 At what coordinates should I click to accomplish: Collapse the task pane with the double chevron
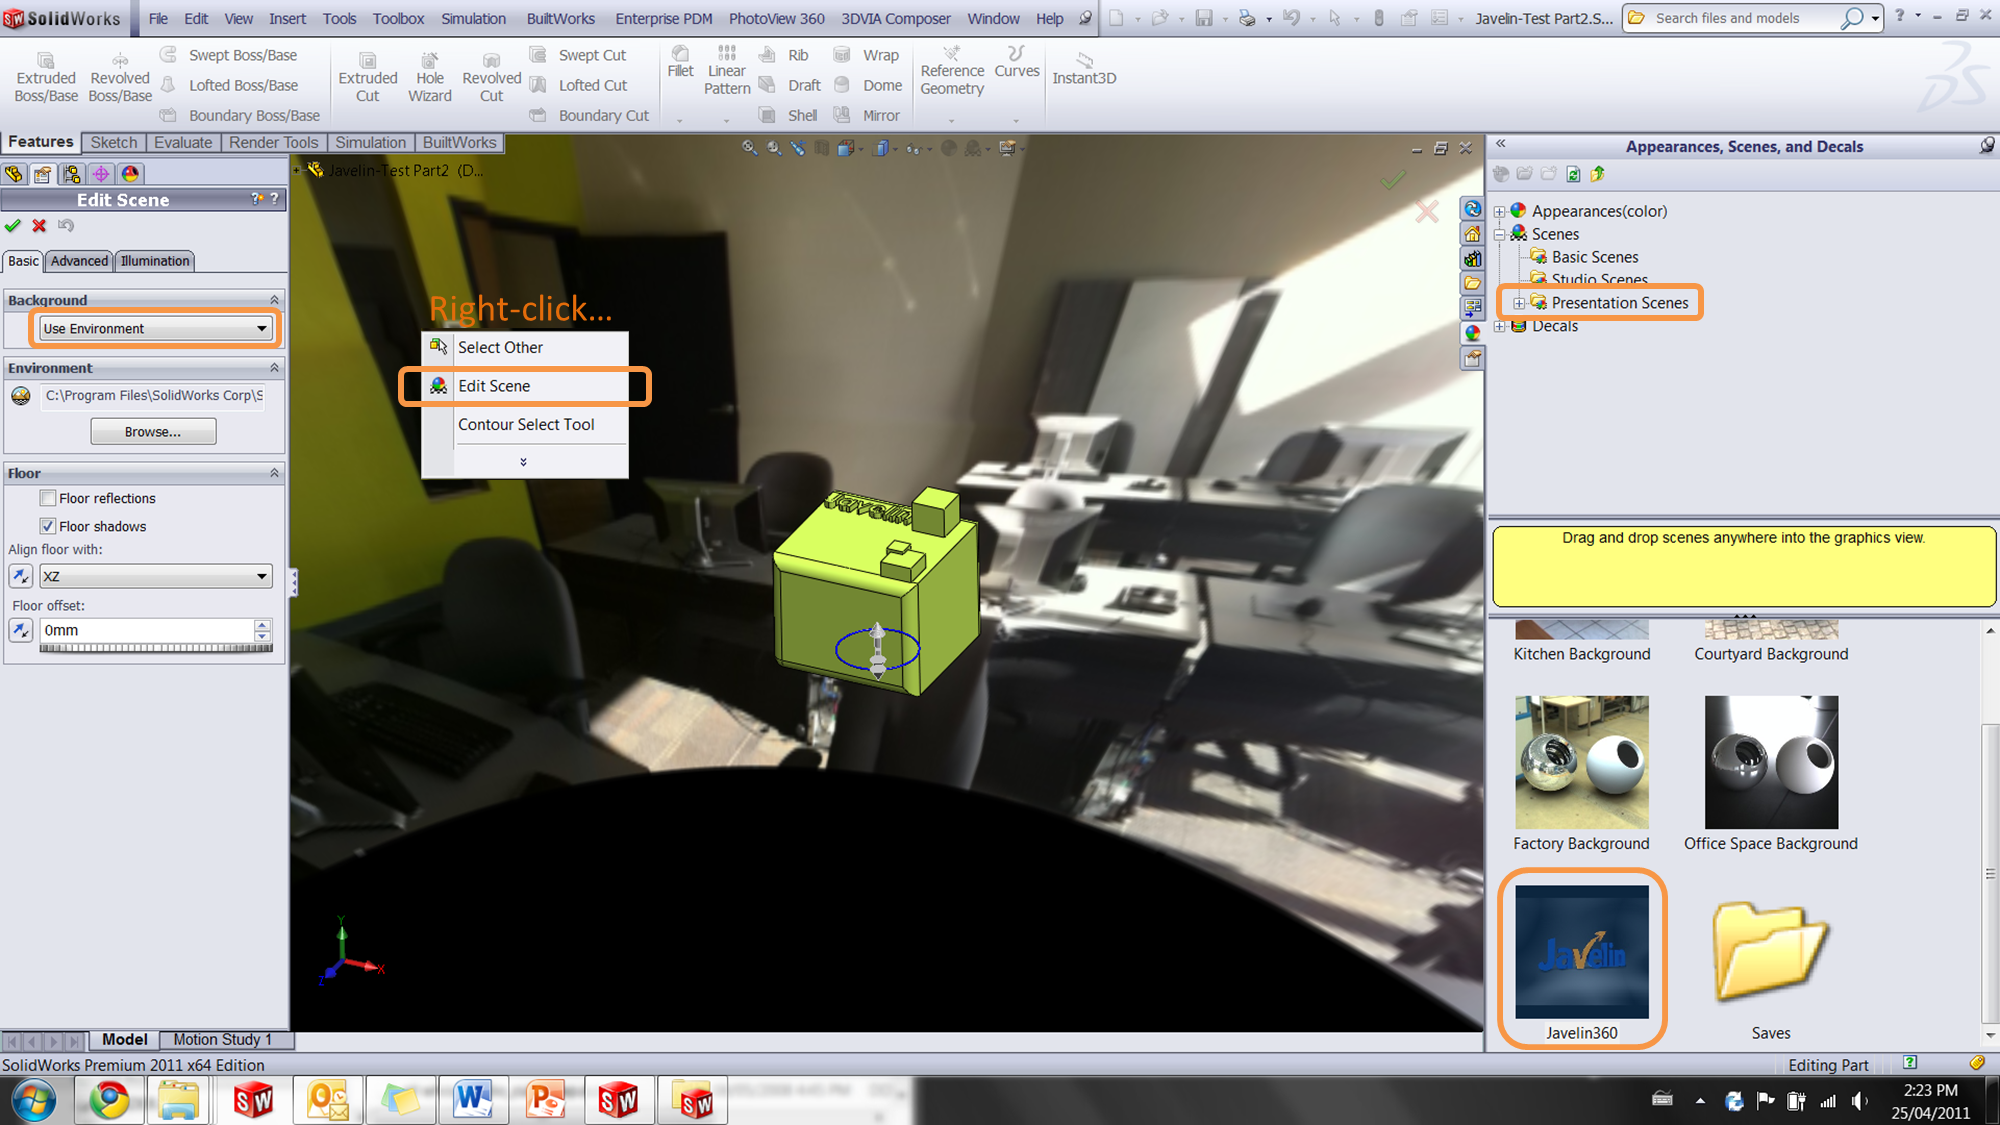(1500, 144)
